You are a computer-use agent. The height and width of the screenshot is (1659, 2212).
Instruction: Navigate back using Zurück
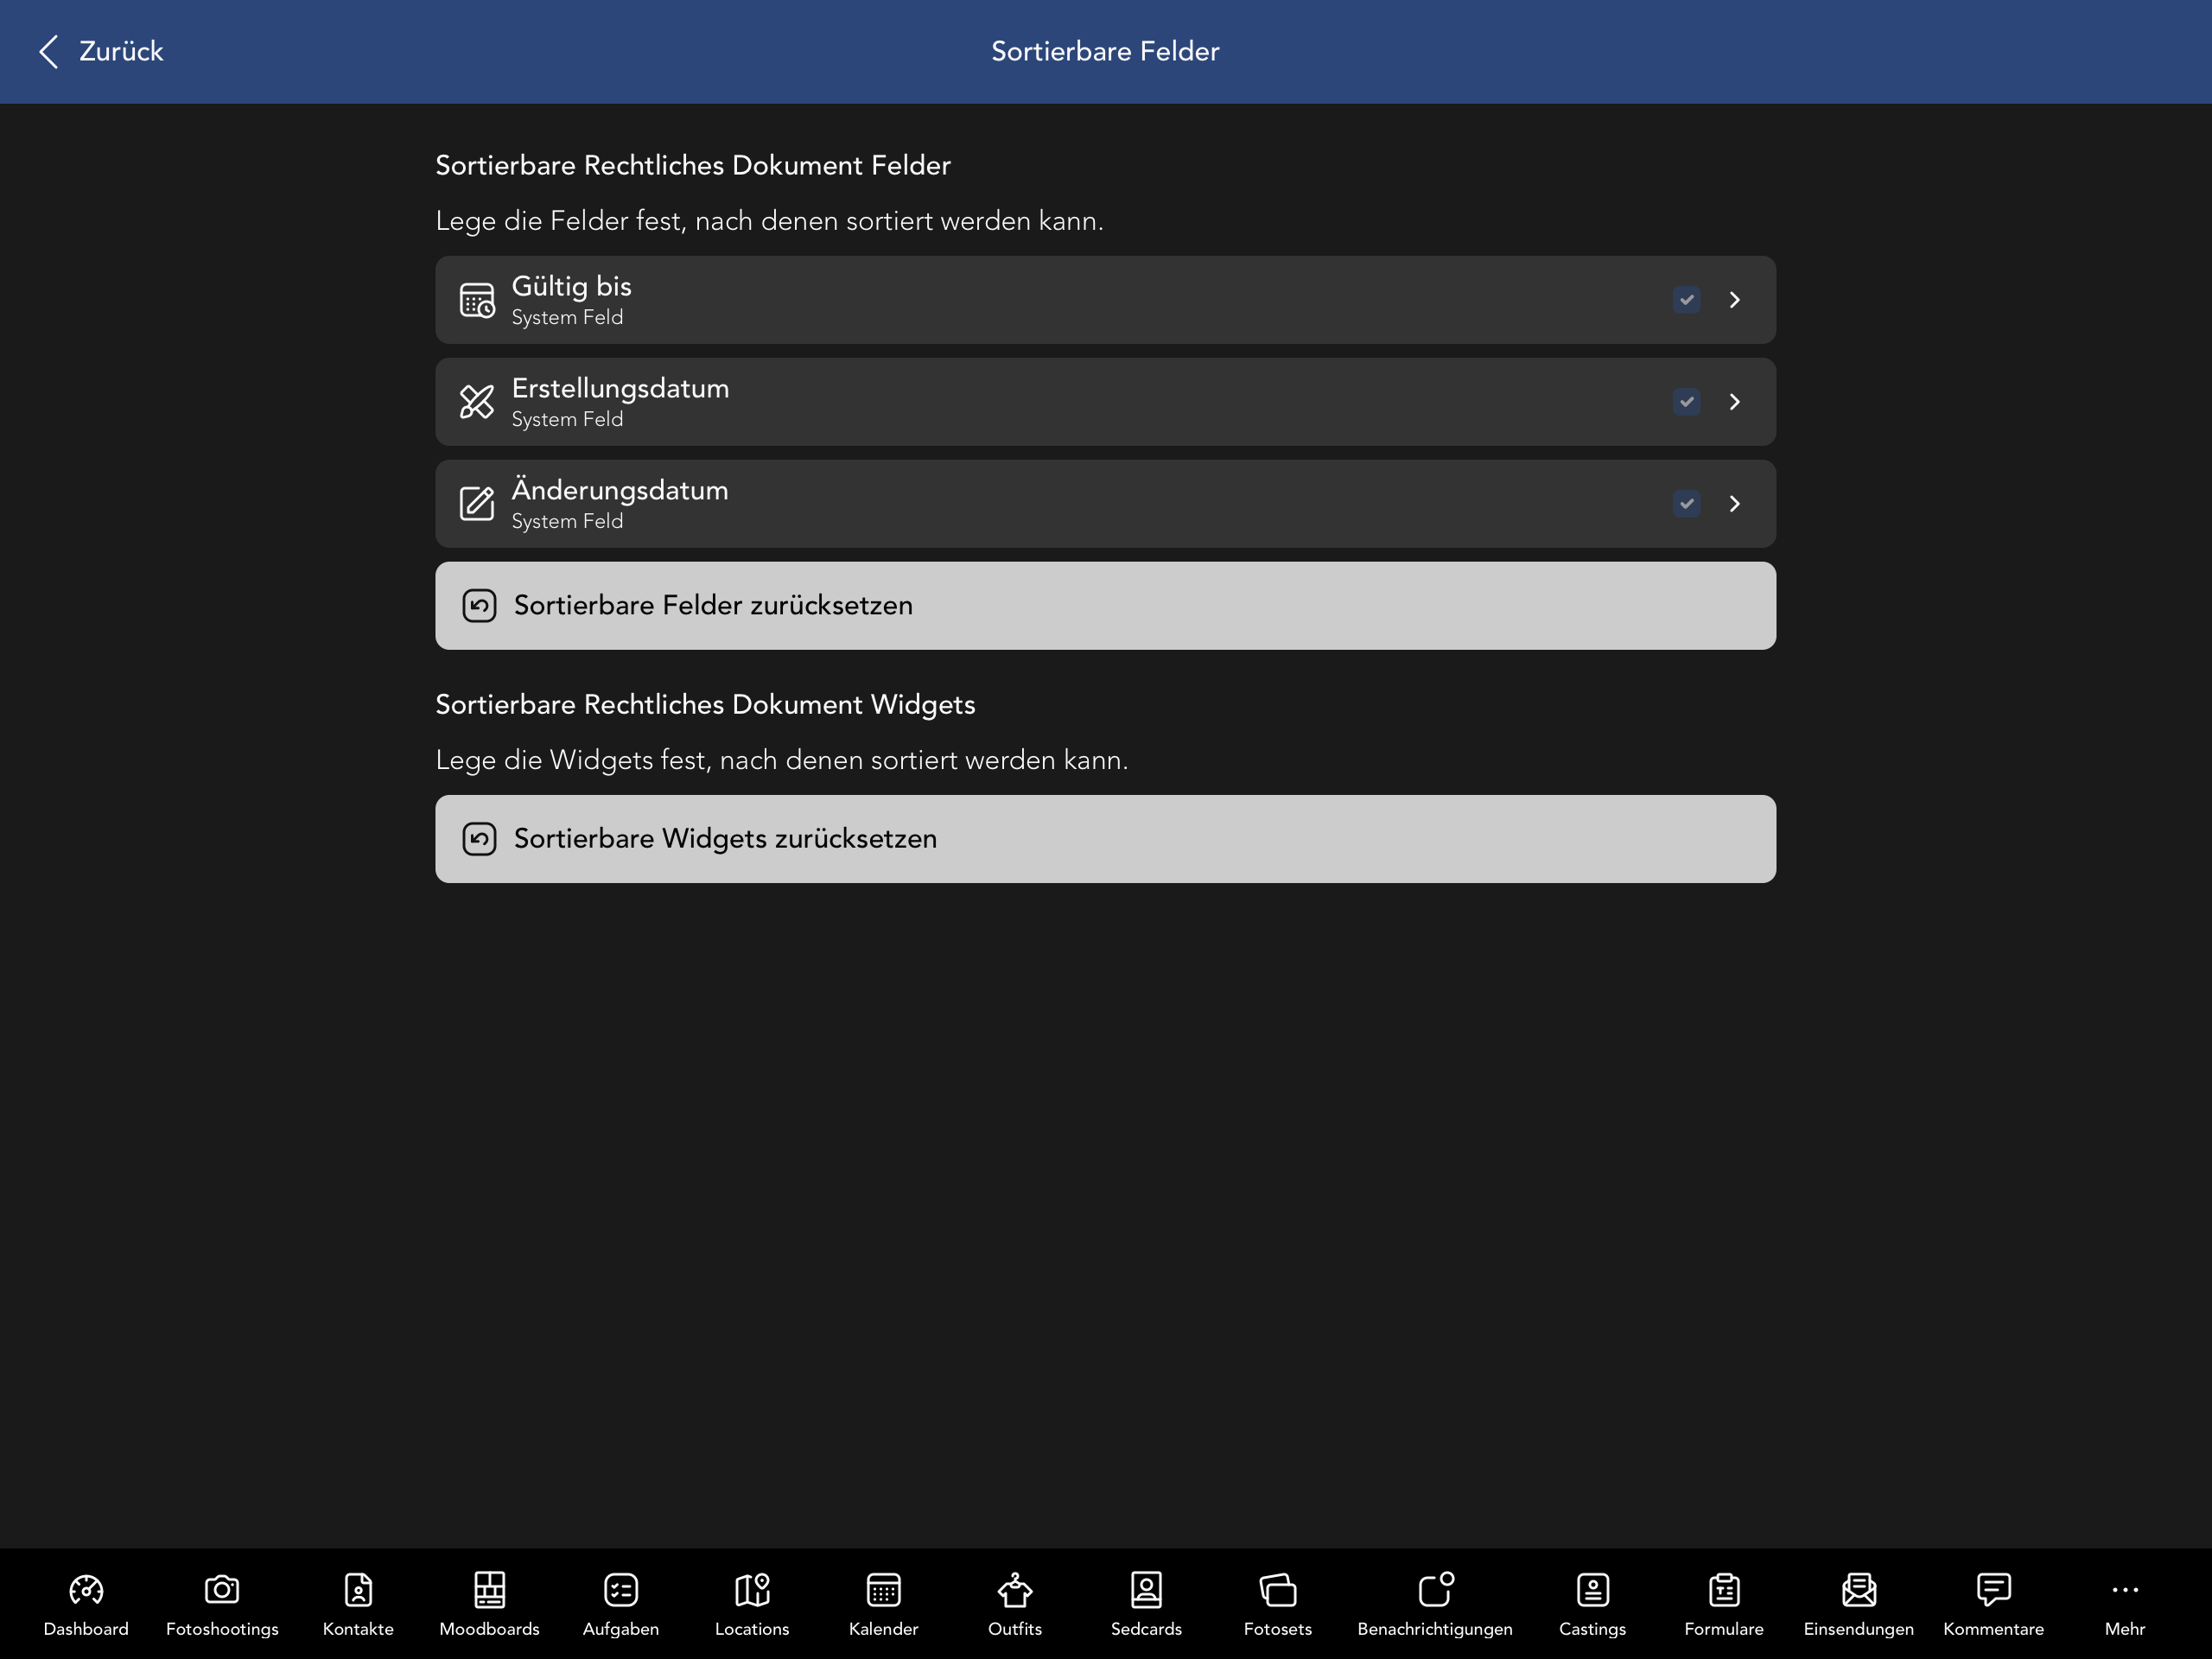tap(99, 51)
